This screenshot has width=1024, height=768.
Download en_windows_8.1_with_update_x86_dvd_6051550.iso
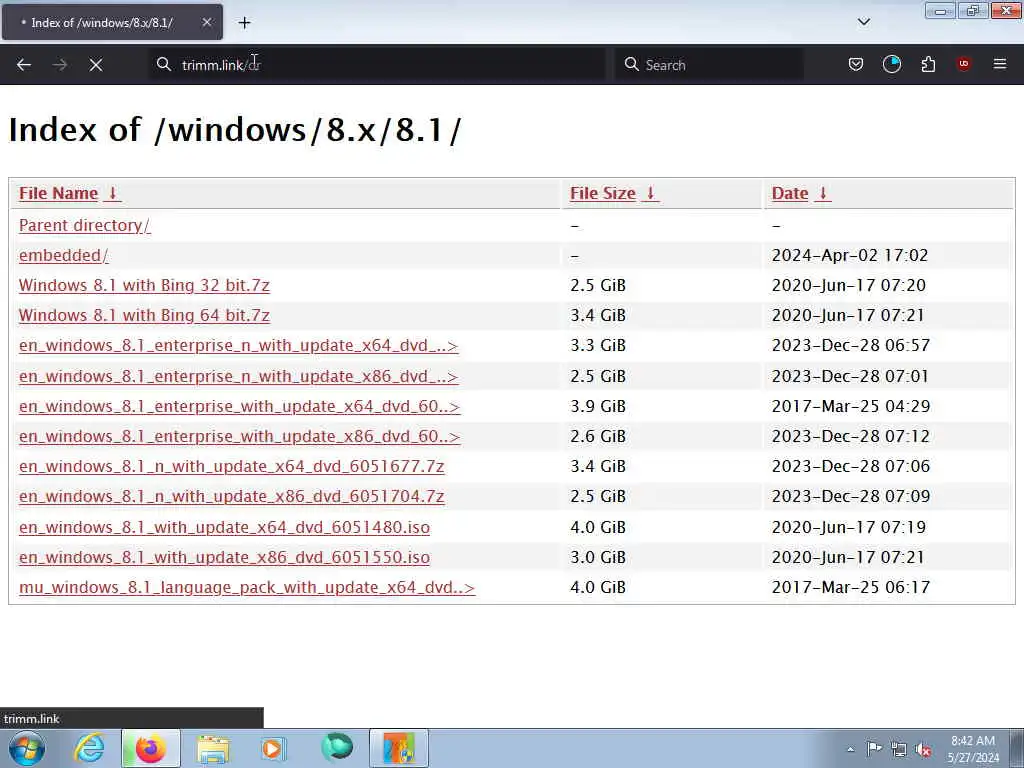point(225,558)
